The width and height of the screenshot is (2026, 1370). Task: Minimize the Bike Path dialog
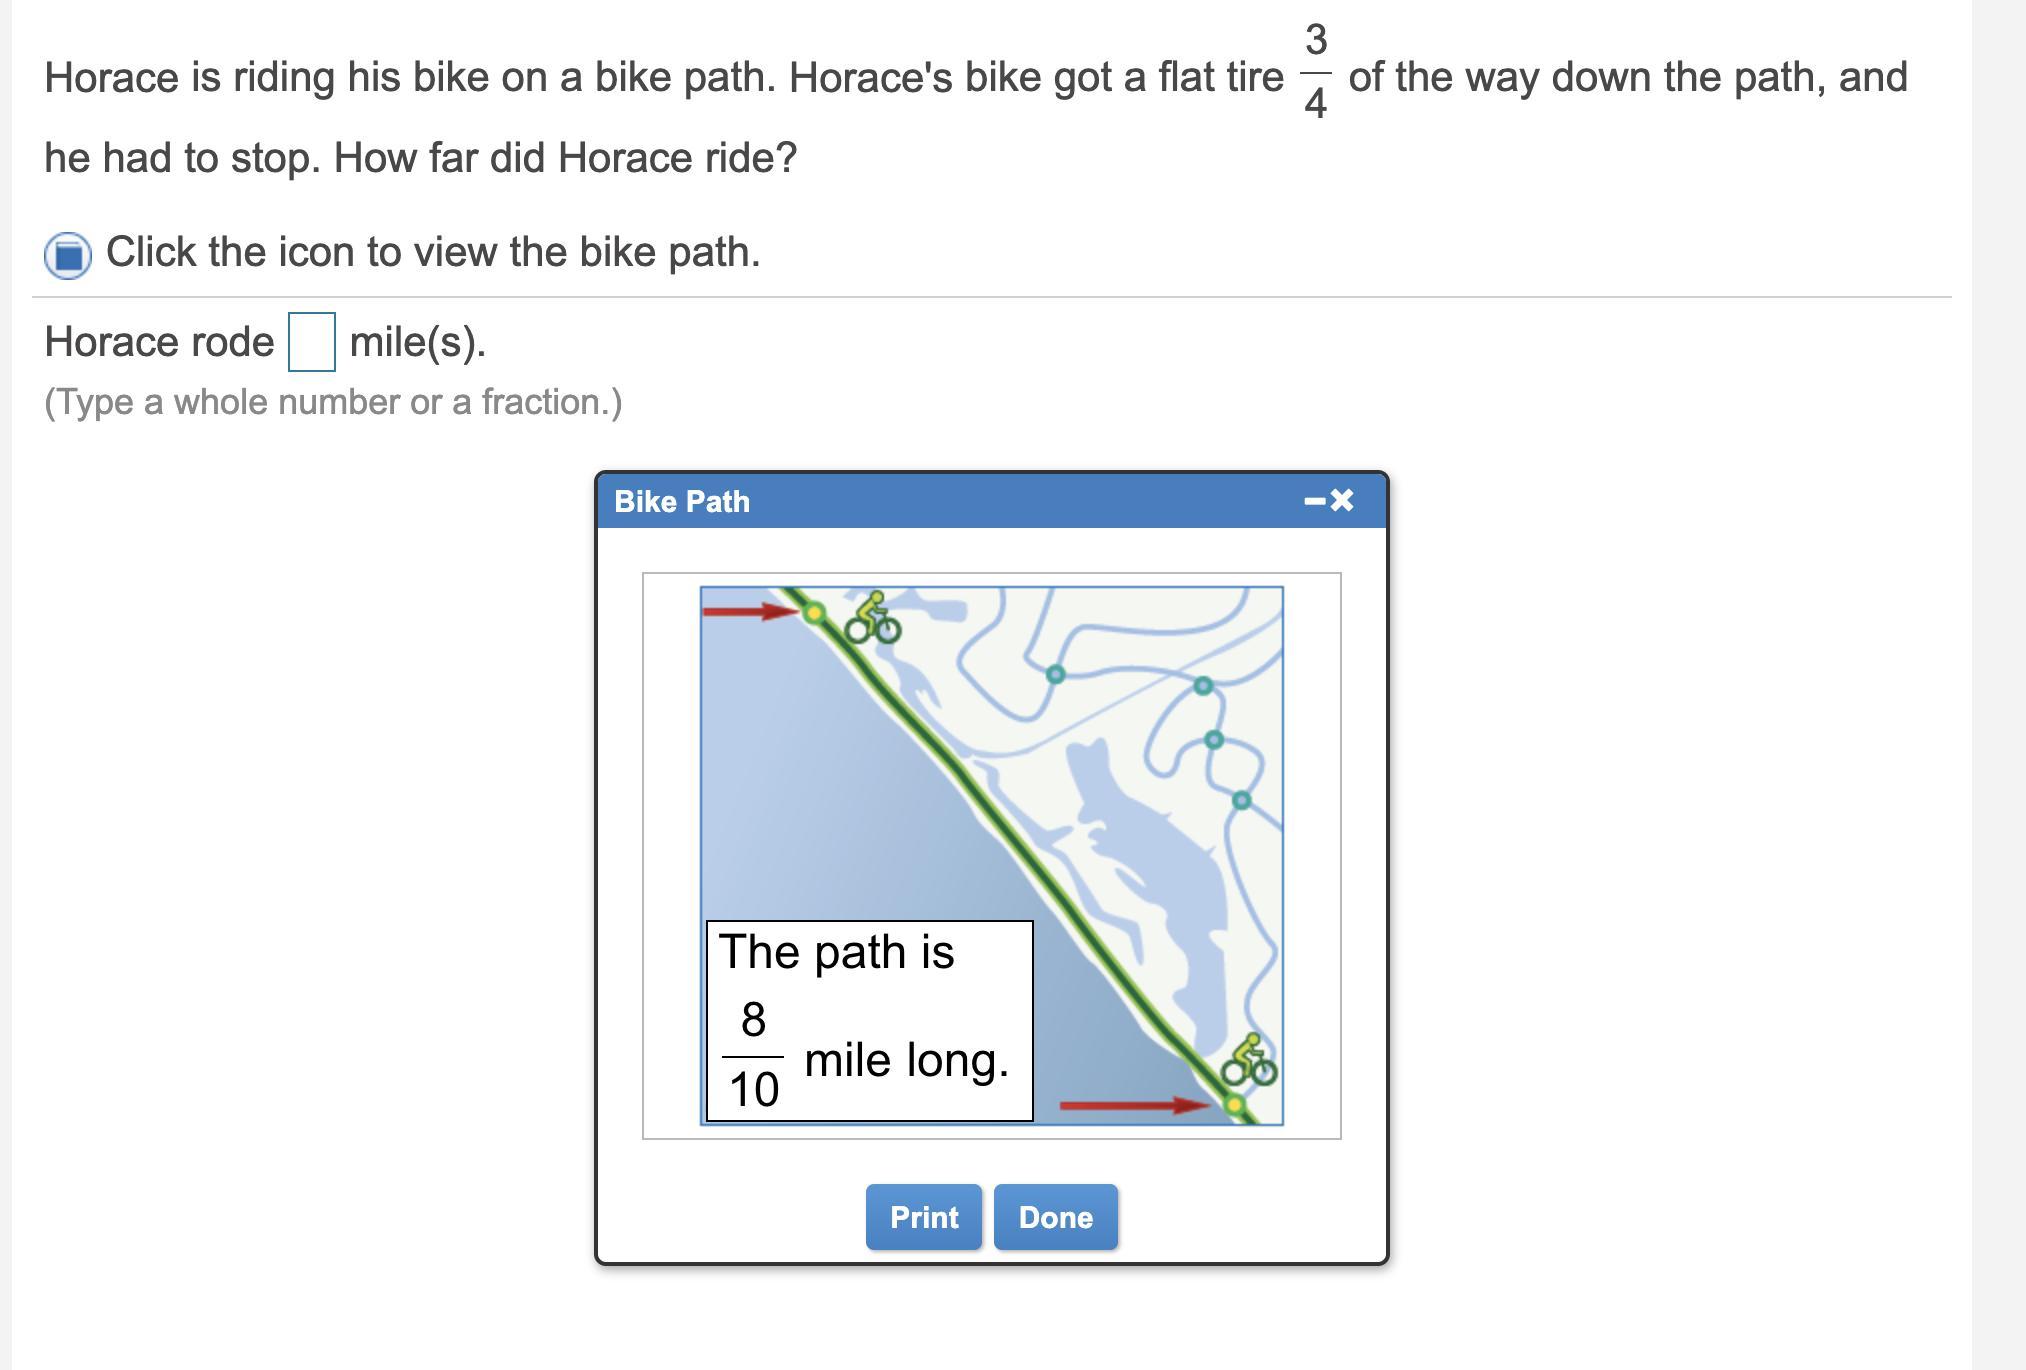tap(1314, 501)
